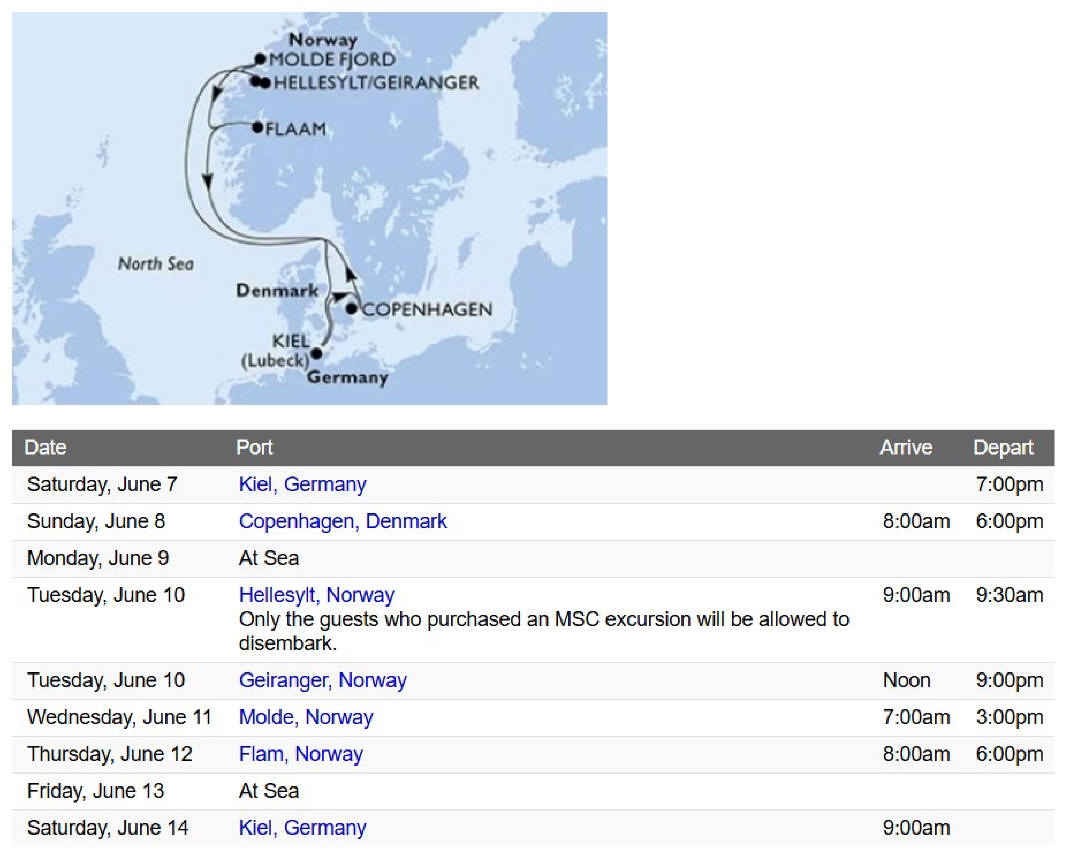Click the Geiranger, Norway port link
The height and width of the screenshot is (863, 1070).
[322, 680]
